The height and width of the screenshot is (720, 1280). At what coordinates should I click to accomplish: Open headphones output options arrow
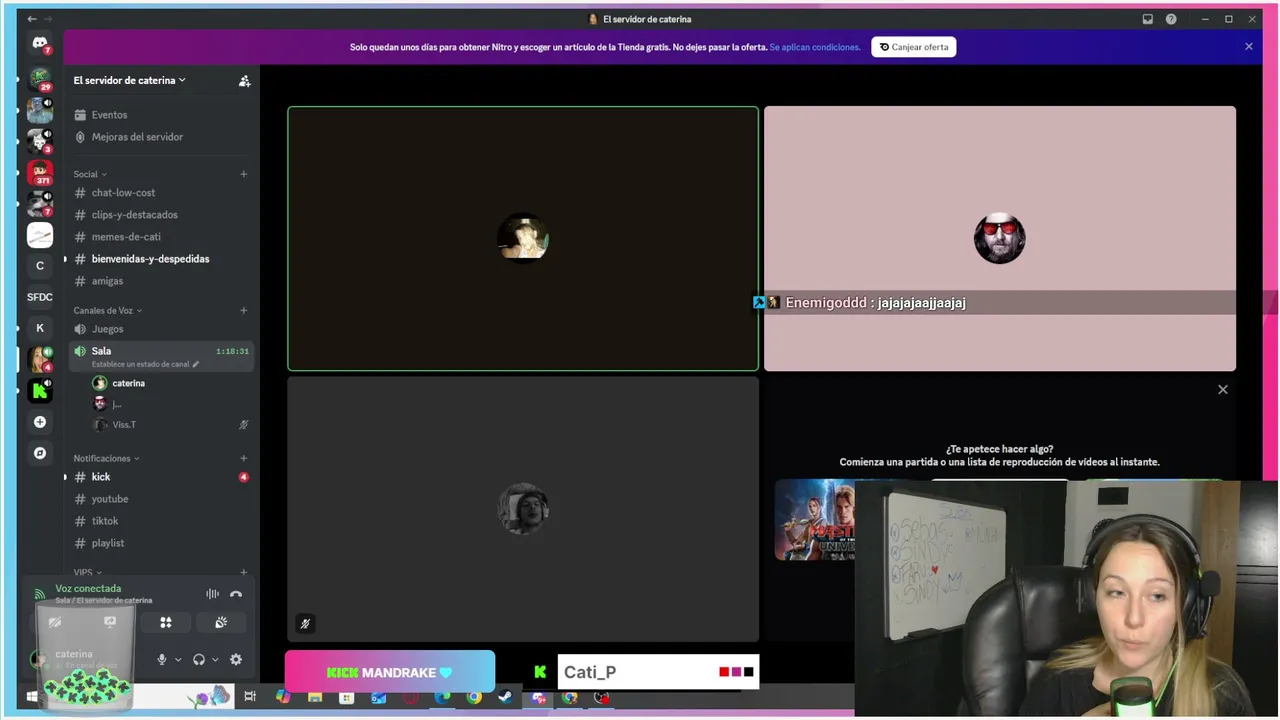[x=215, y=659]
